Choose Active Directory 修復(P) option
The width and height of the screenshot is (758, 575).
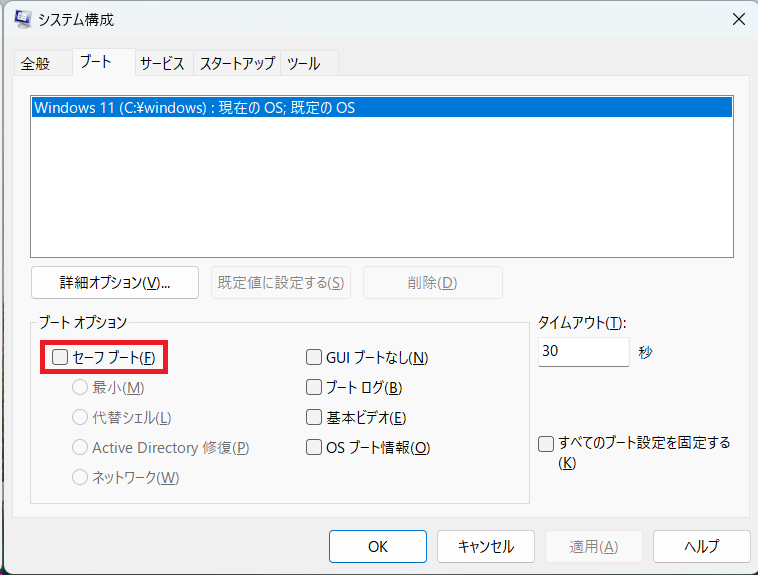pos(80,447)
